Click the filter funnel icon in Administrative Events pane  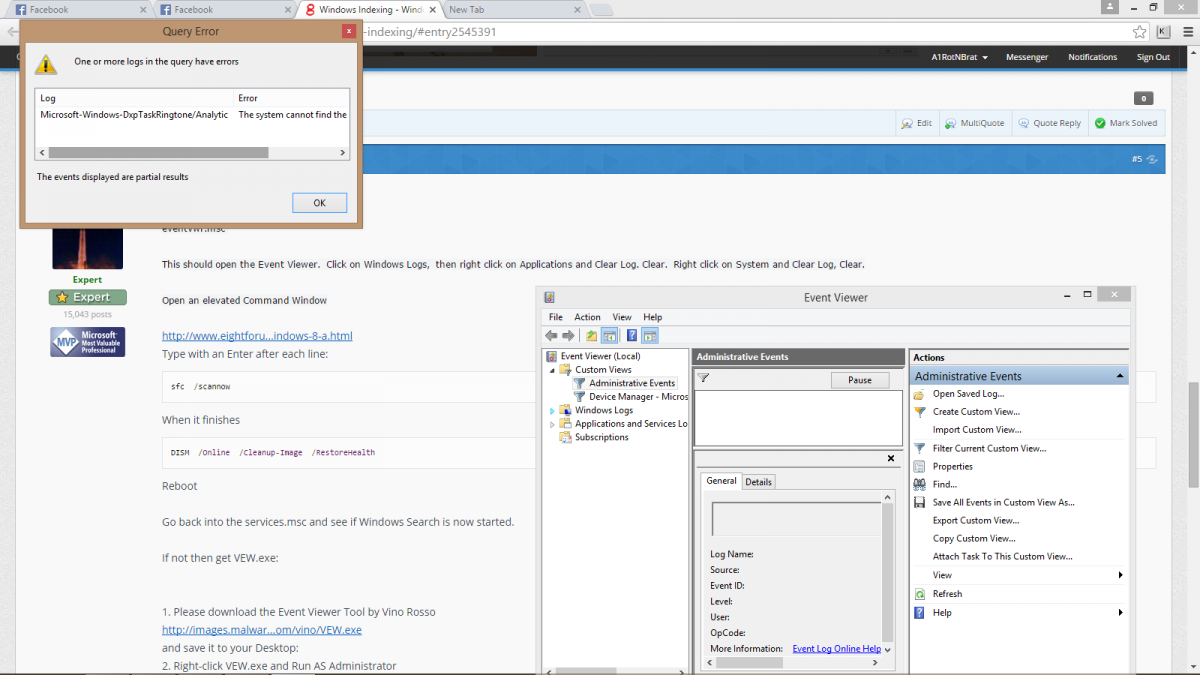click(x=703, y=378)
